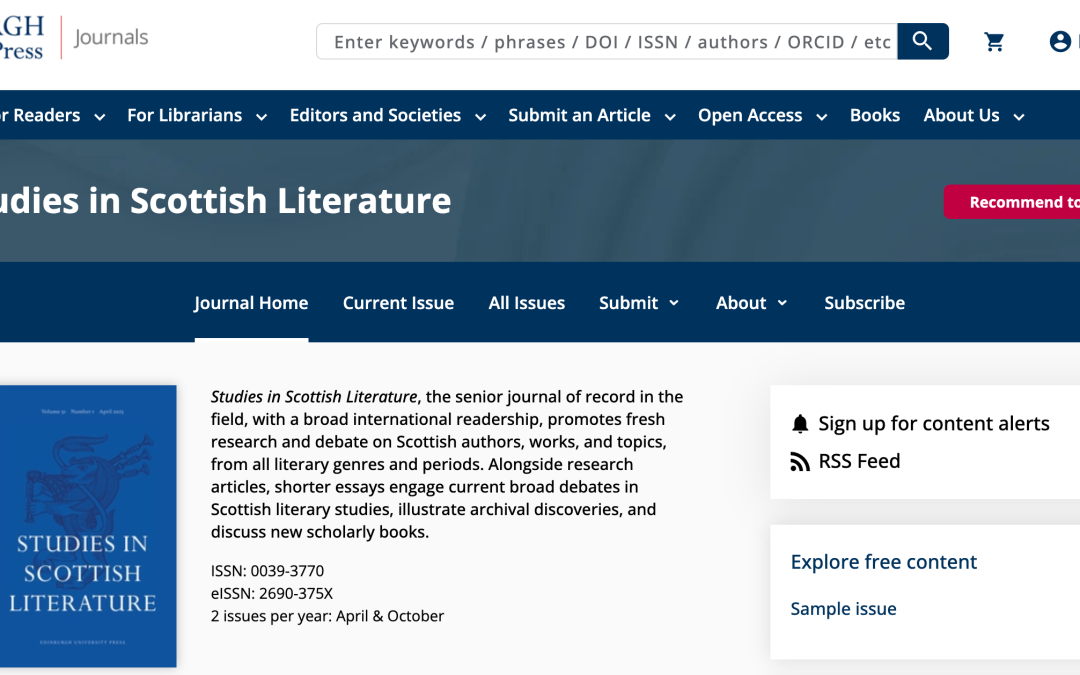Viewport: 1080px width, 675px height.
Task: Select the Subscribe tab
Action: [864, 302]
